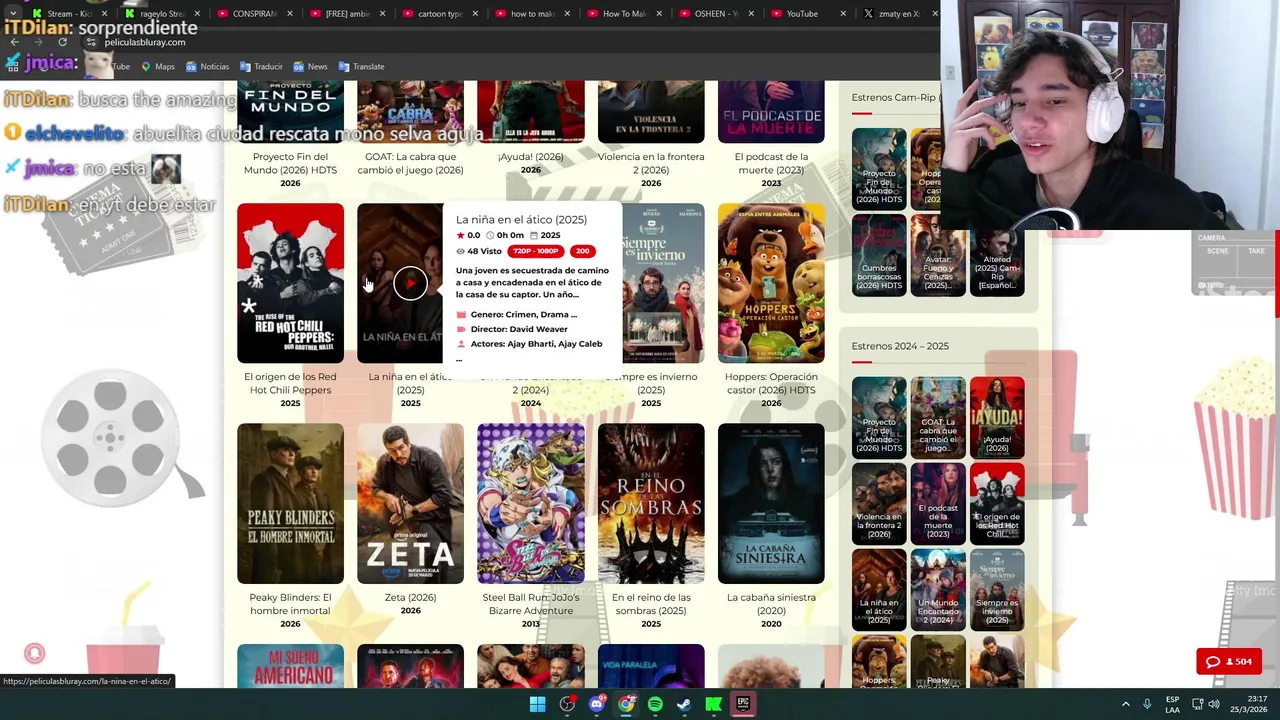1280x720 pixels.
Task: Open the Traducir bookmark
Action: (x=261, y=66)
